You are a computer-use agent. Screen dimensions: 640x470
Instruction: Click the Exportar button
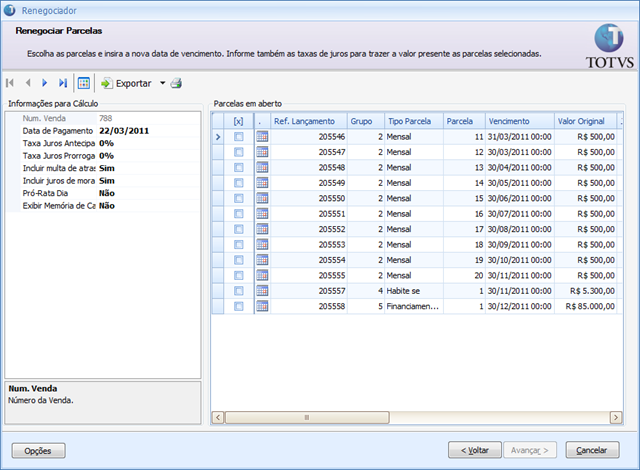tap(127, 83)
